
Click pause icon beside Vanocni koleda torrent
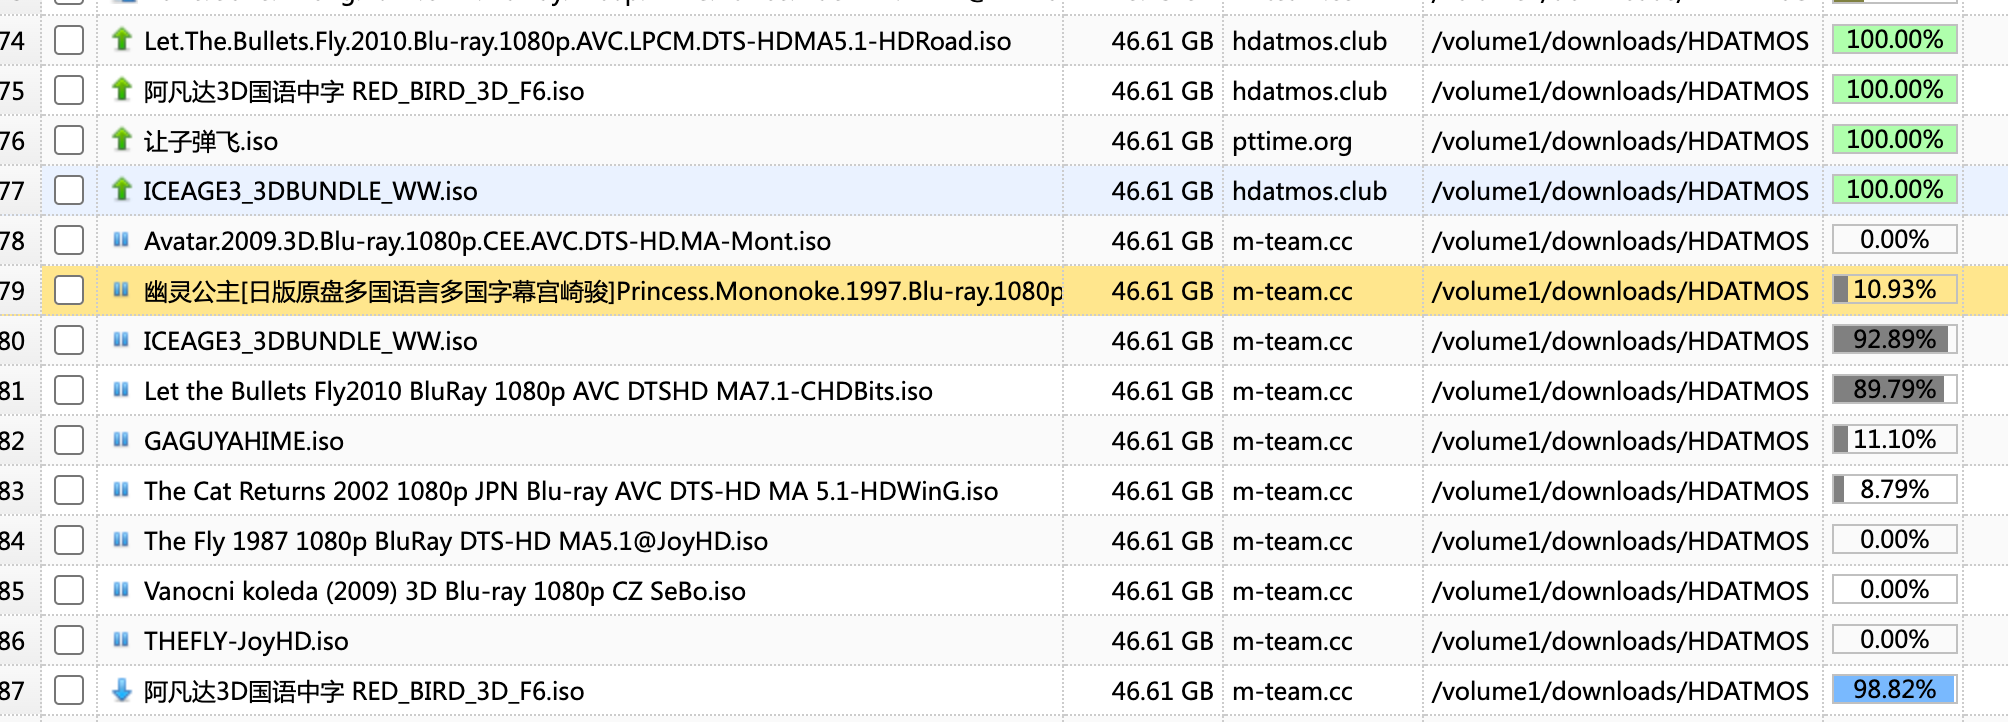coord(122,590)
